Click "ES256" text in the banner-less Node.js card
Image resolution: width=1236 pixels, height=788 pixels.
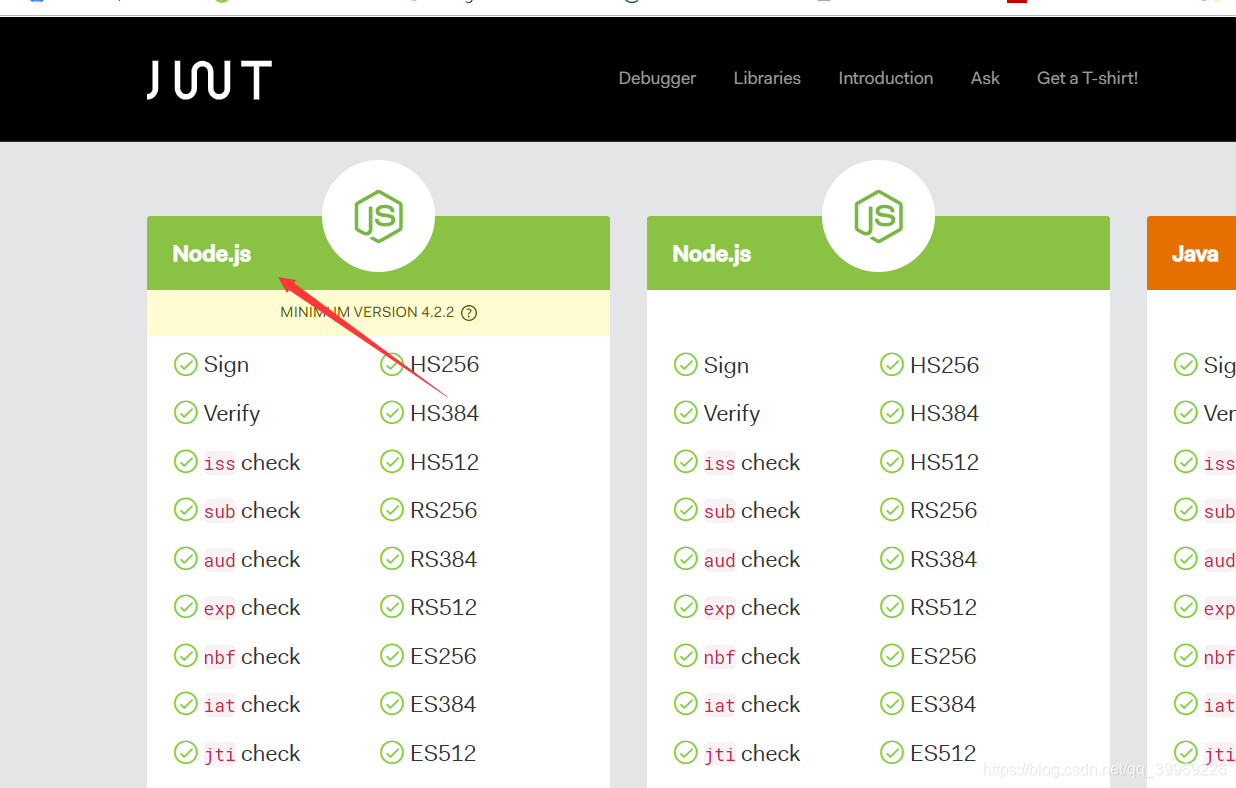click(943, 656)
